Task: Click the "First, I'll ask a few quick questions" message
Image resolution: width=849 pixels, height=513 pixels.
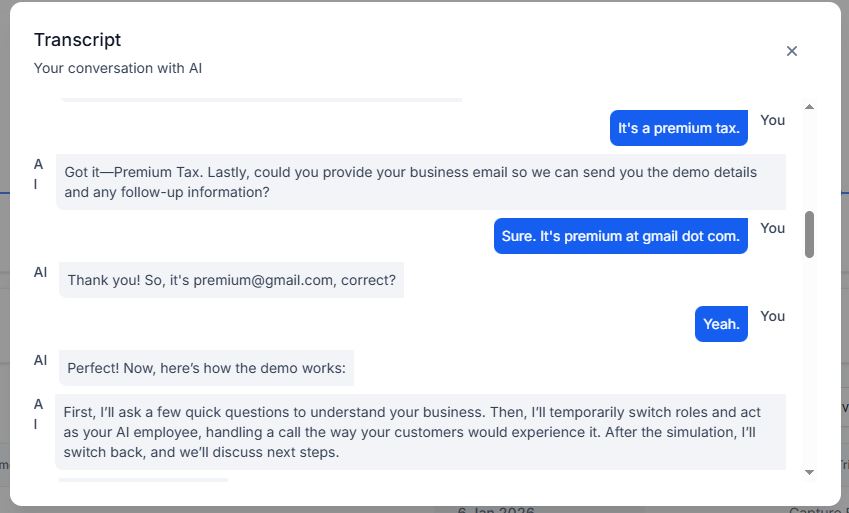Action: pyautogui.click(x=420, y=432)
